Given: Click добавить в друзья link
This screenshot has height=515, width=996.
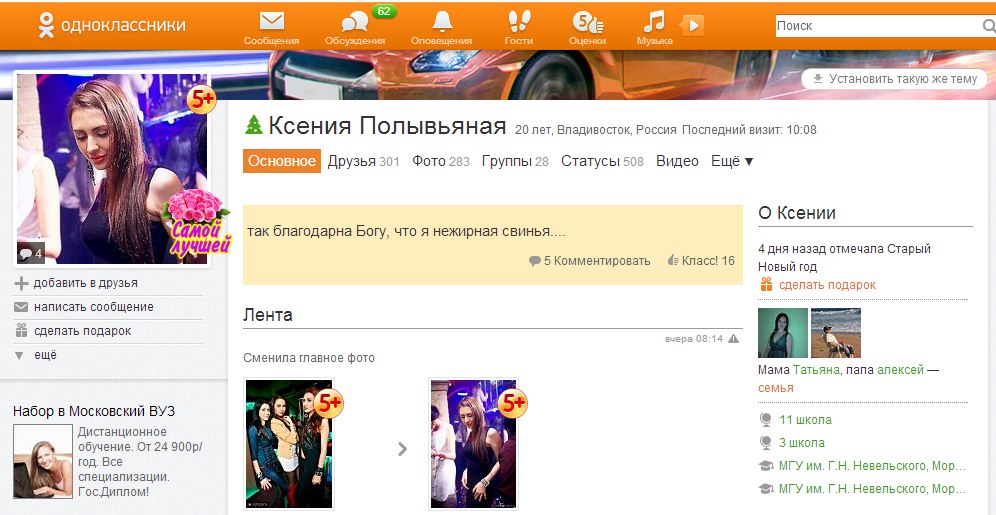Looking at the screenshot, I should (85, 283).
